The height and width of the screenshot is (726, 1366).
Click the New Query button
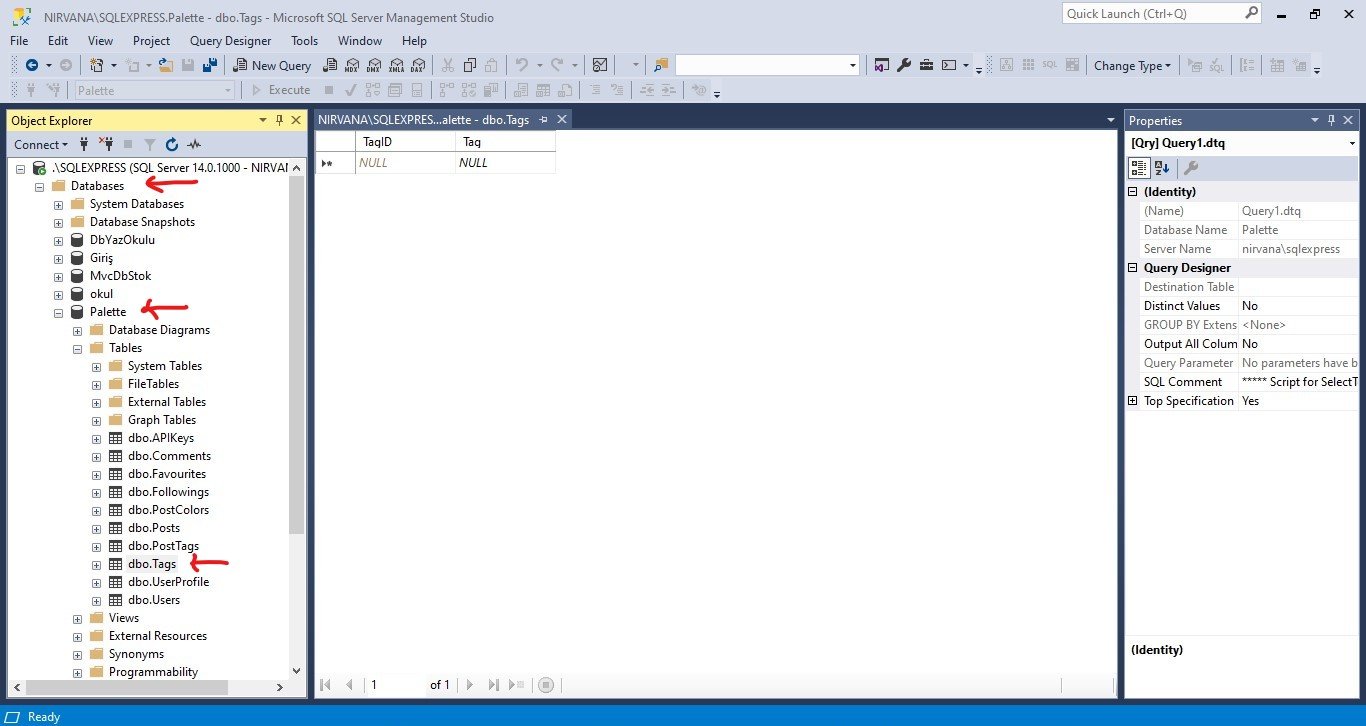(272, 65)
